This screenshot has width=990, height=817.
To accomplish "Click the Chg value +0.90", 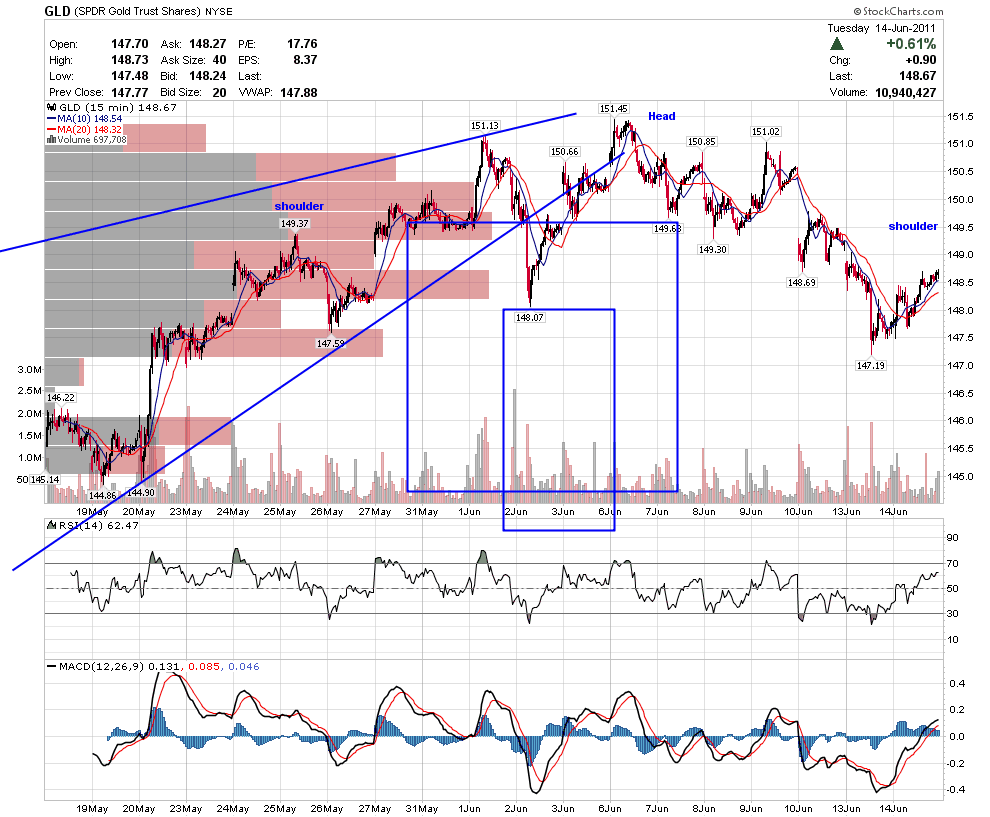I will click(x=921, y=60).
